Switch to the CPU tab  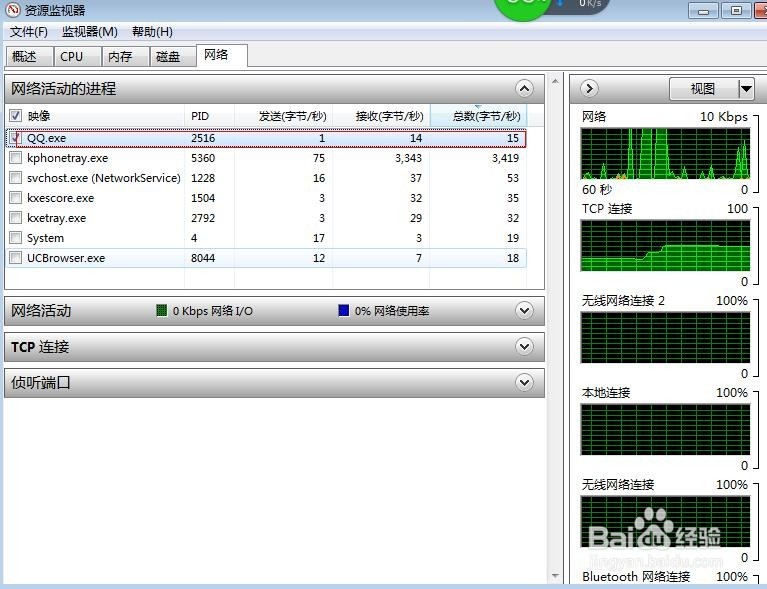[77, 56]
